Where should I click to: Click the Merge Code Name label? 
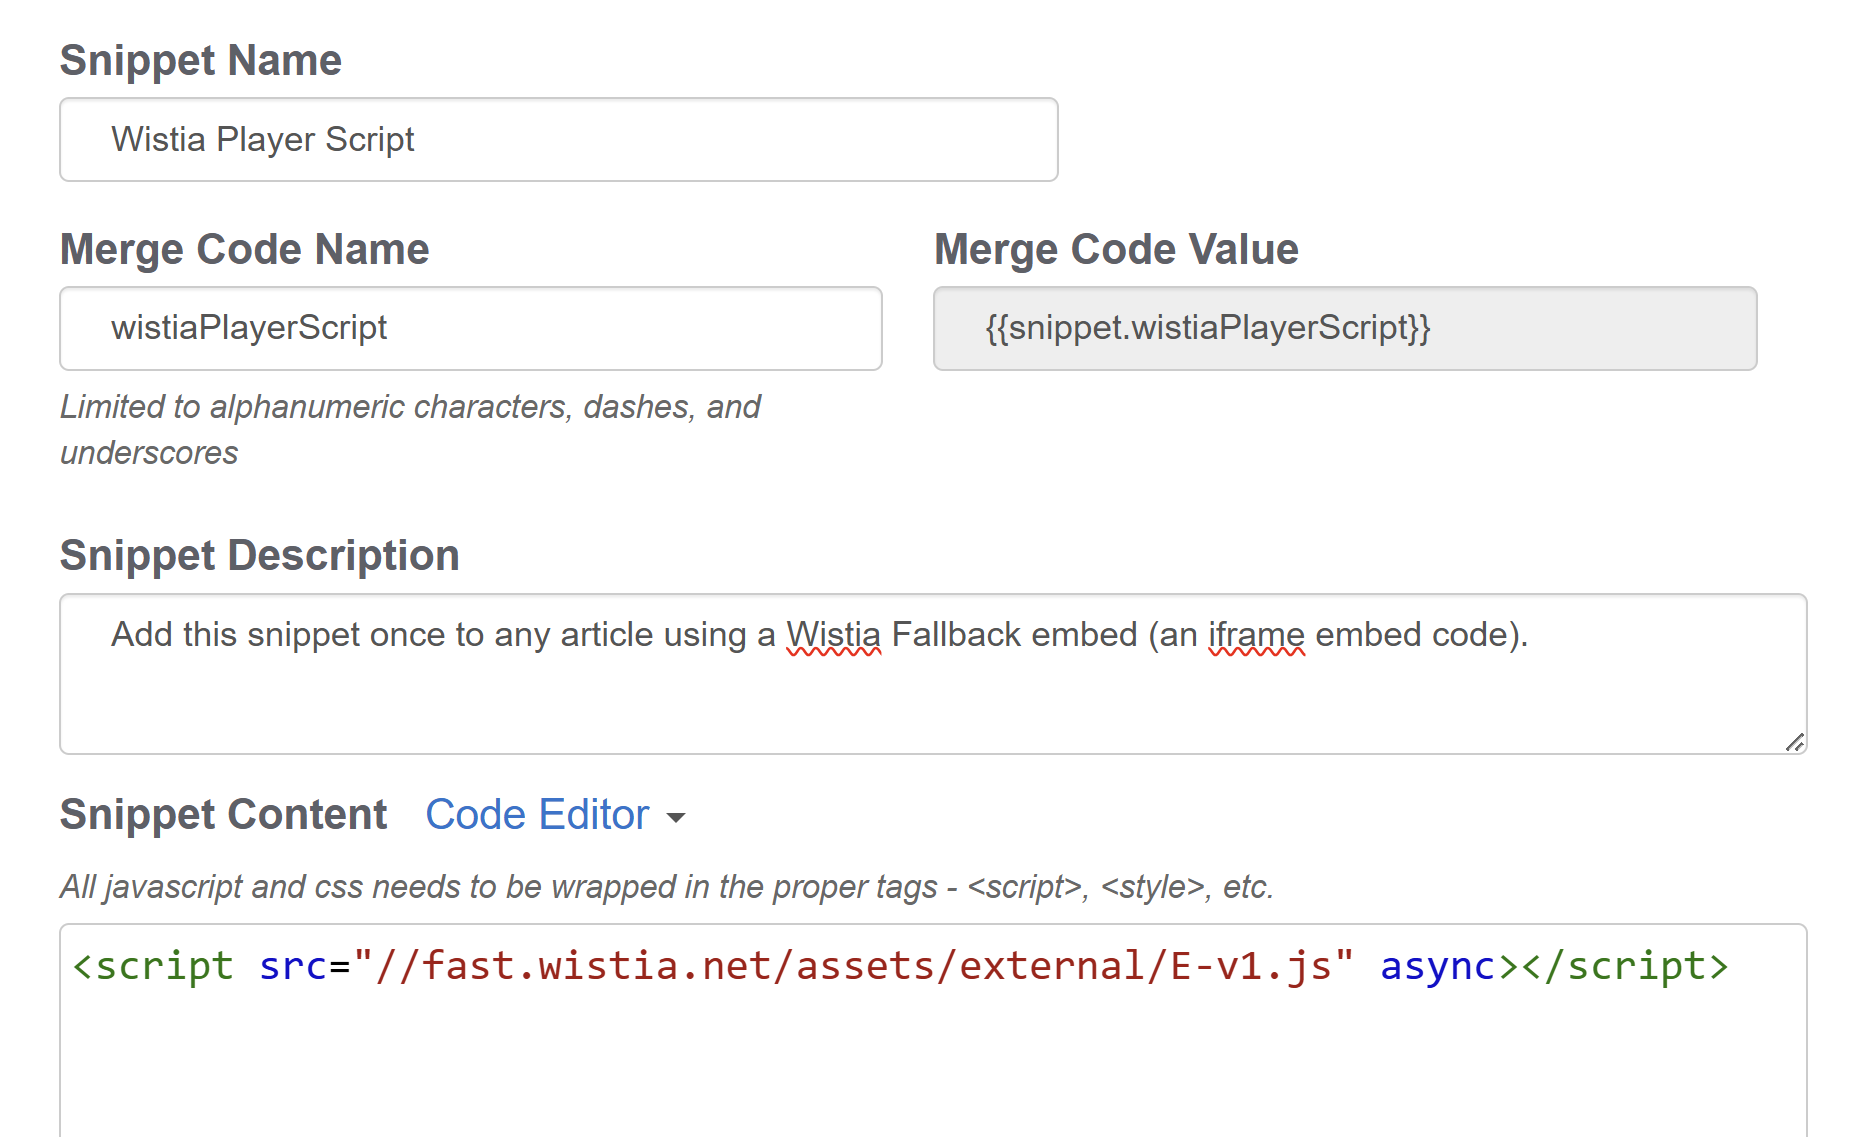(x=244, y=250)
